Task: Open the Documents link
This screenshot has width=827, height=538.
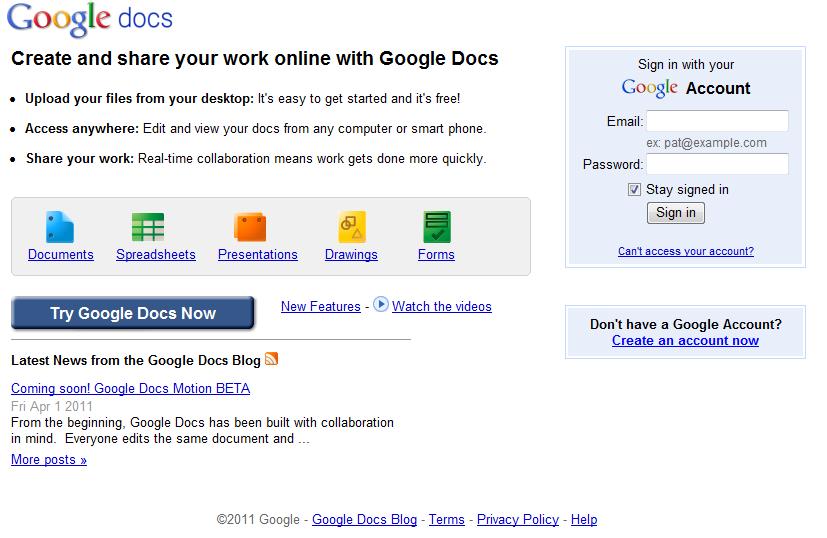Action: (61, 255)
